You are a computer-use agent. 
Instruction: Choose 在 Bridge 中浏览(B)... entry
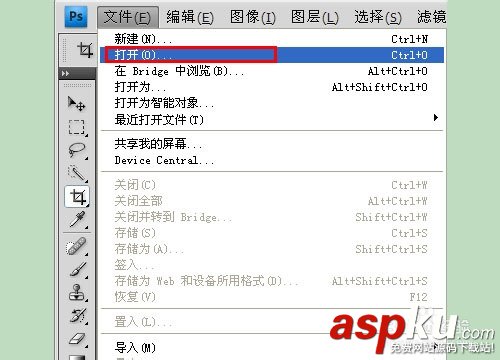click(x=272, y=71)
